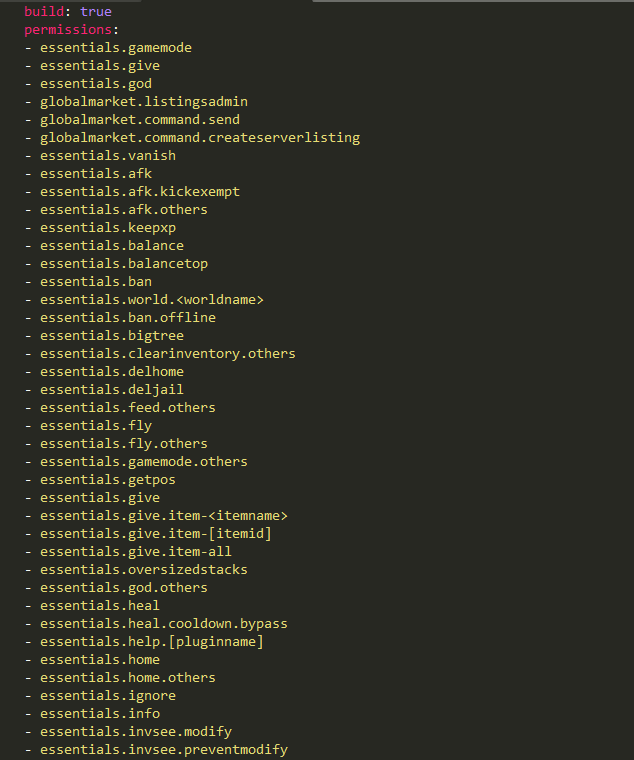Click essentials.help.[pluginname] entry
The image size is (634, 760).
(x=152, y=642)
